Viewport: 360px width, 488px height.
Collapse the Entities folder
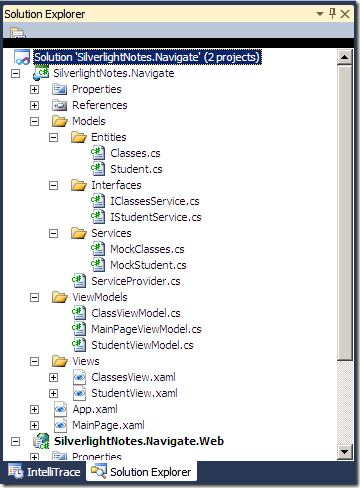pos(53,137)
